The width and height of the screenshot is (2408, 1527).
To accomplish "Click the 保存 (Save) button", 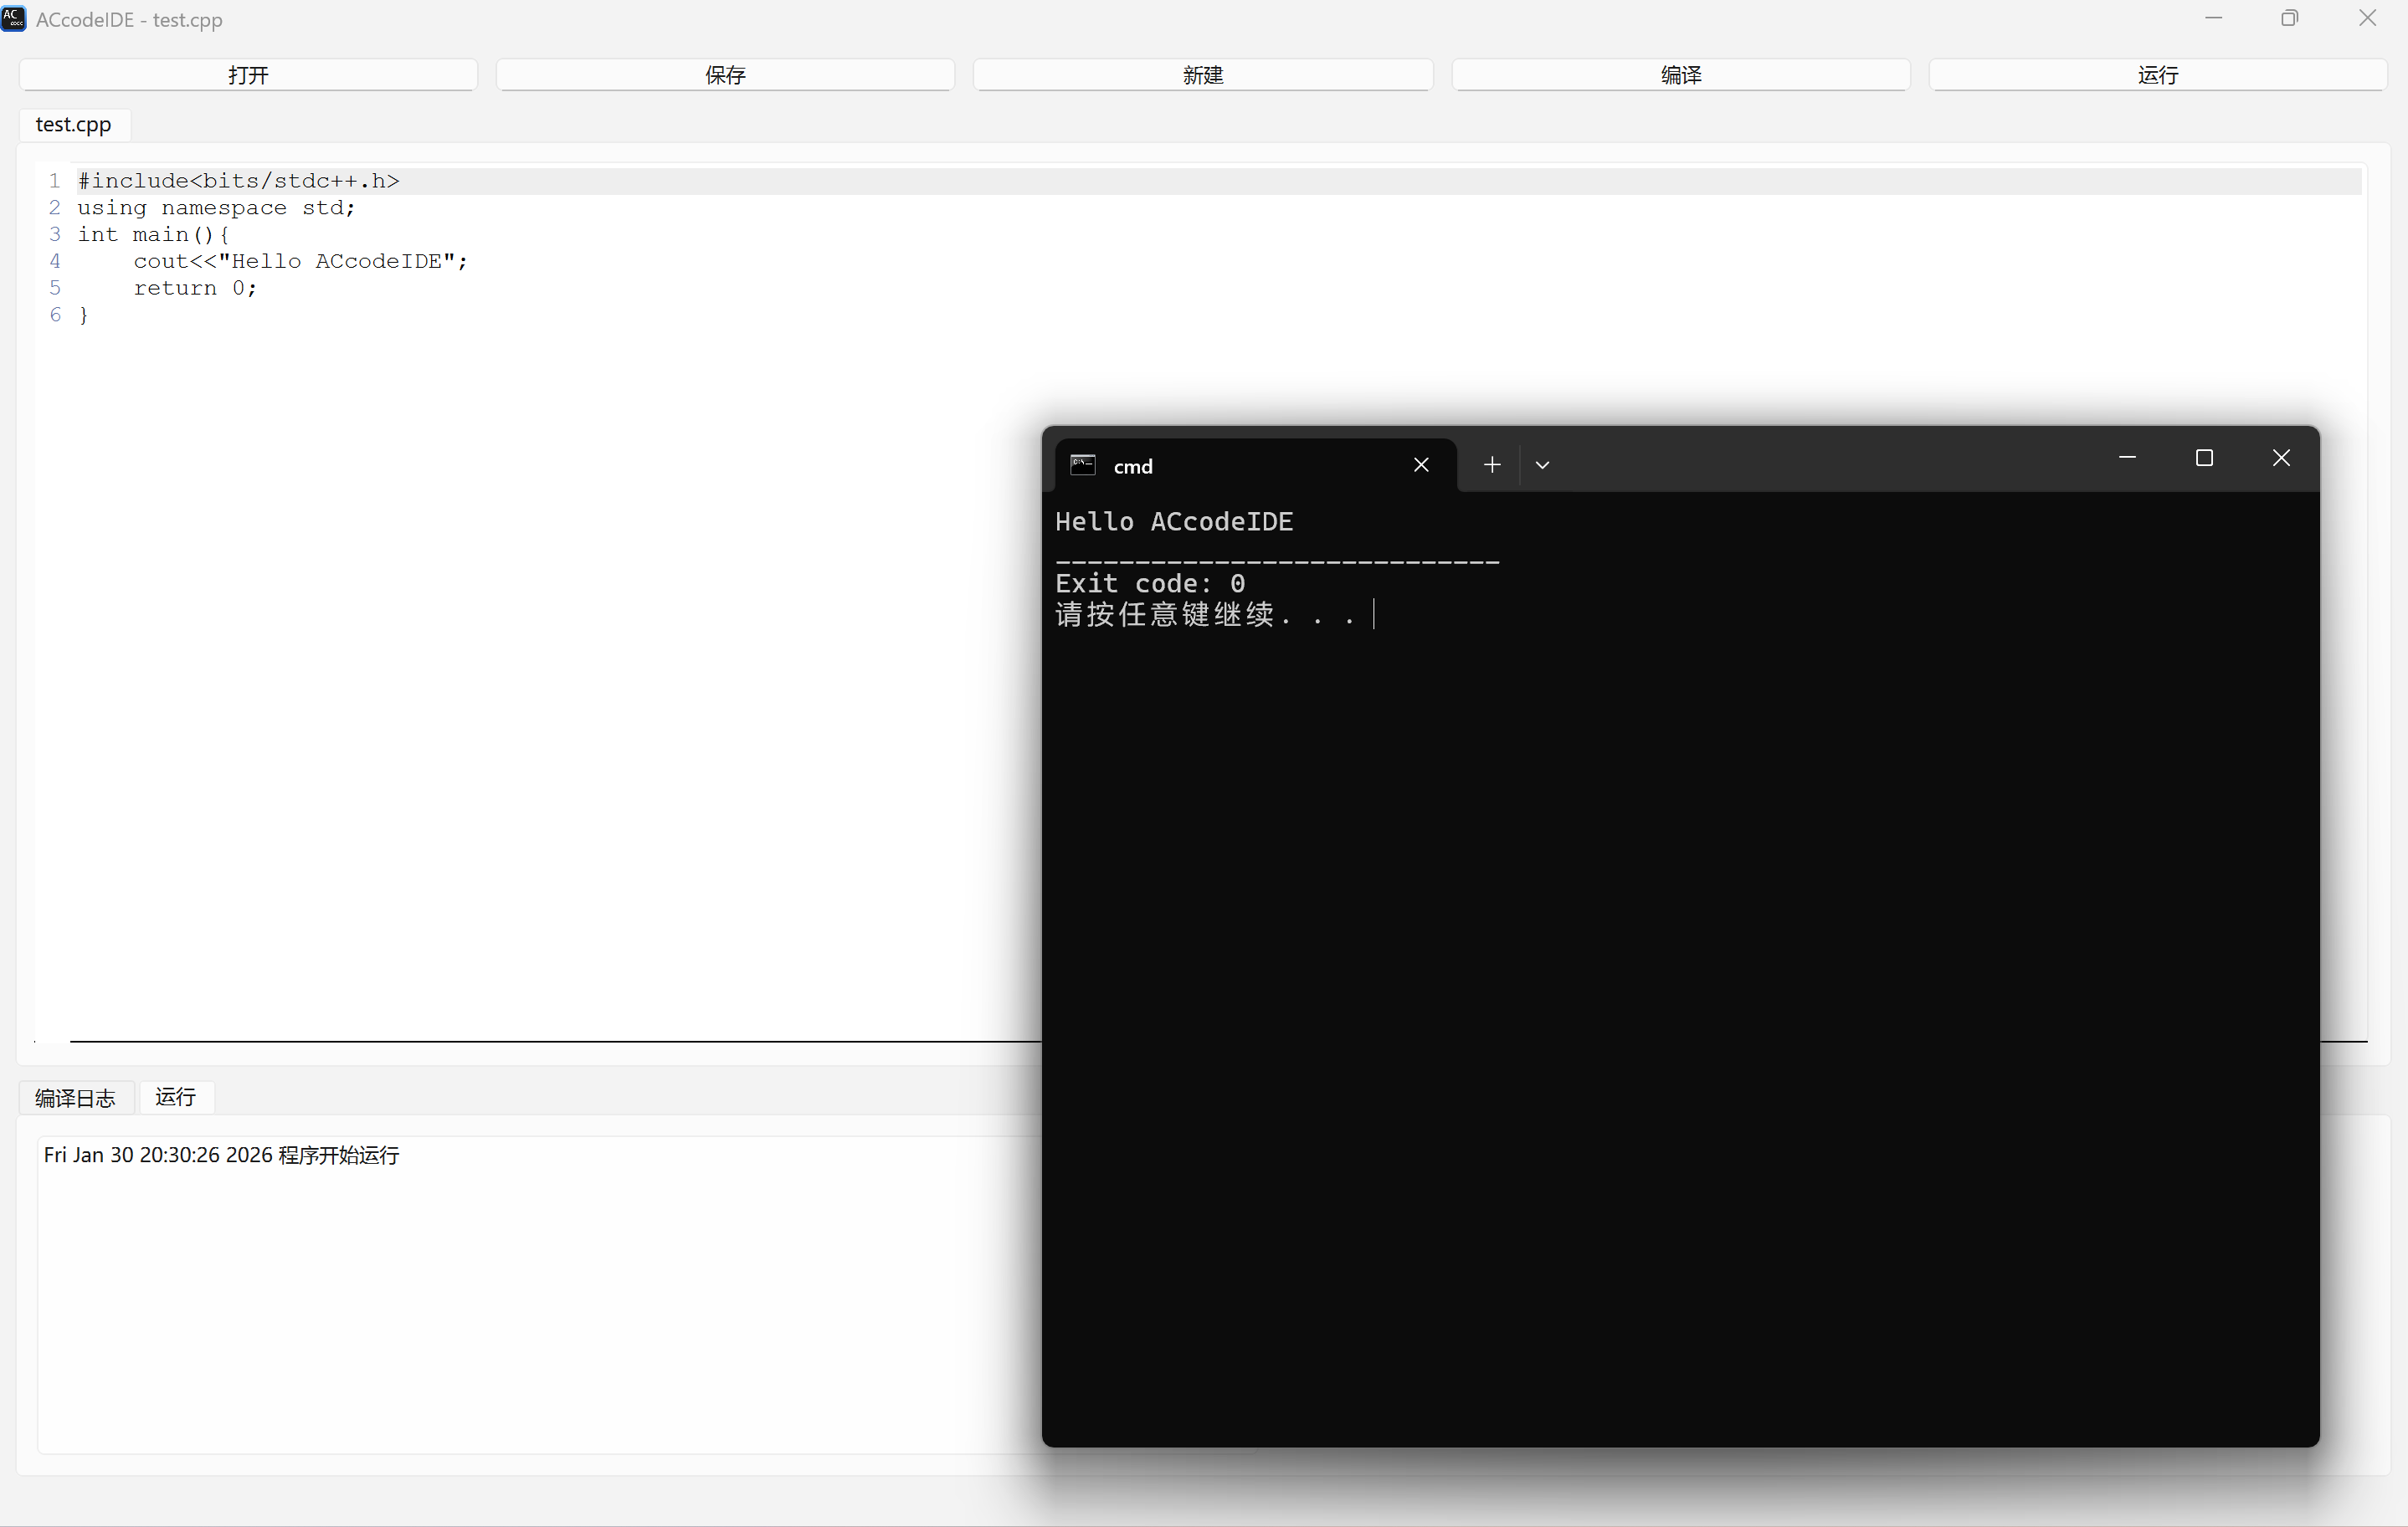I will [725, 75].
